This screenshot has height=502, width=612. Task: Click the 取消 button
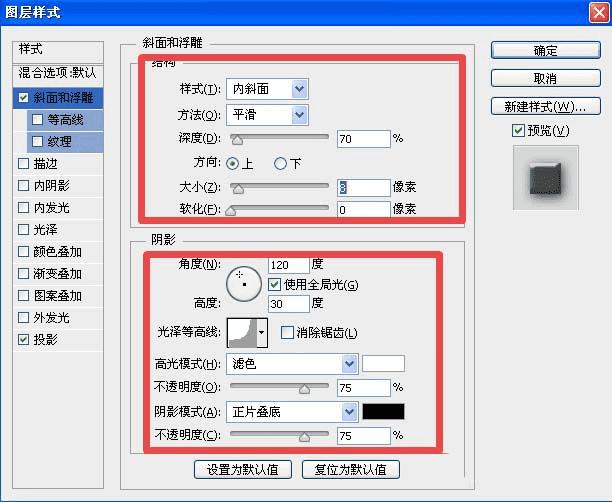point(545,78)
